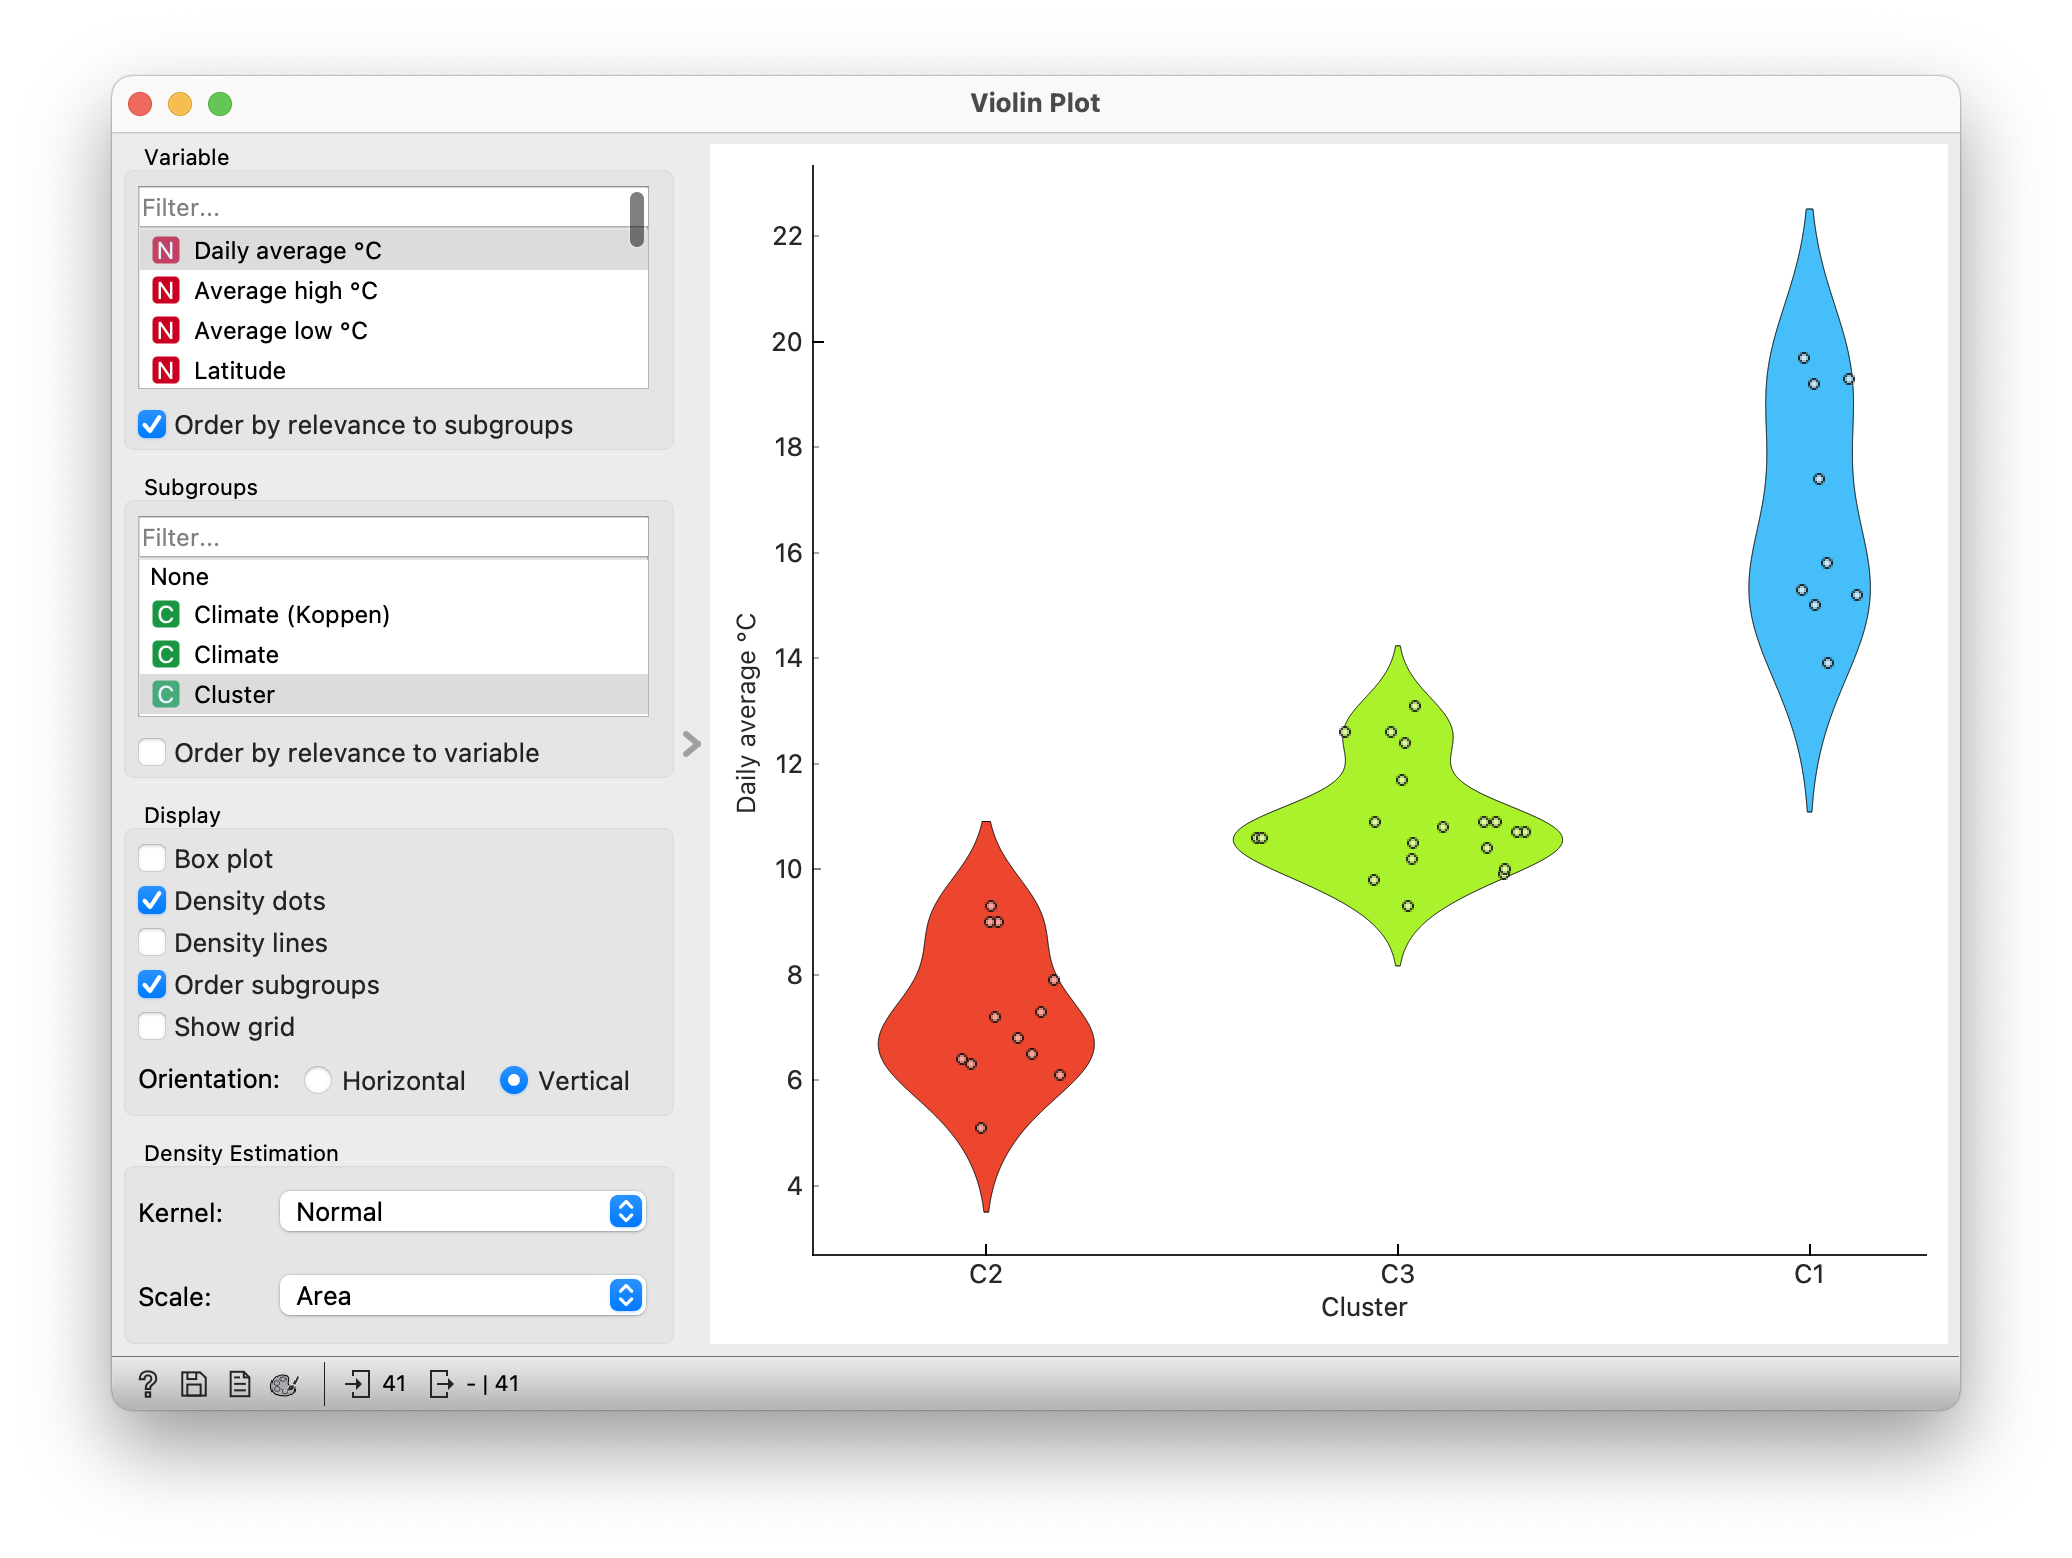
Task: Open the palette visual settings icon
Action: (284, 1384)
